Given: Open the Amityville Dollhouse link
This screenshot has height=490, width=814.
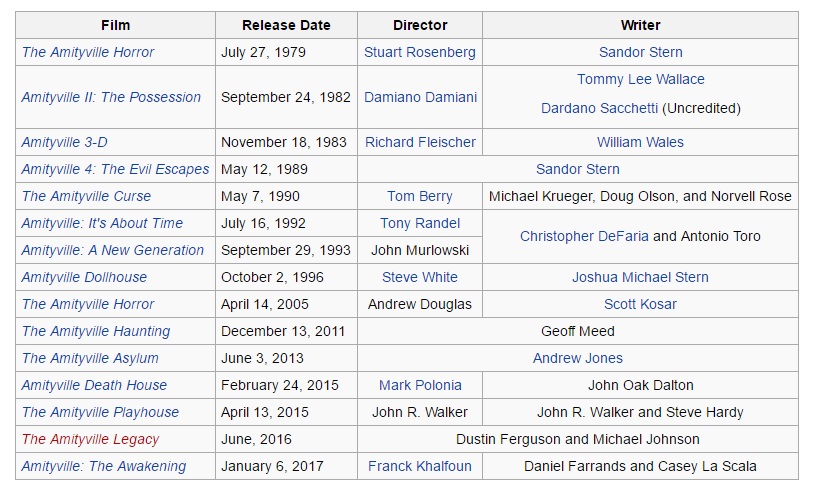Looking at the screenshot, I should (84, 277).
